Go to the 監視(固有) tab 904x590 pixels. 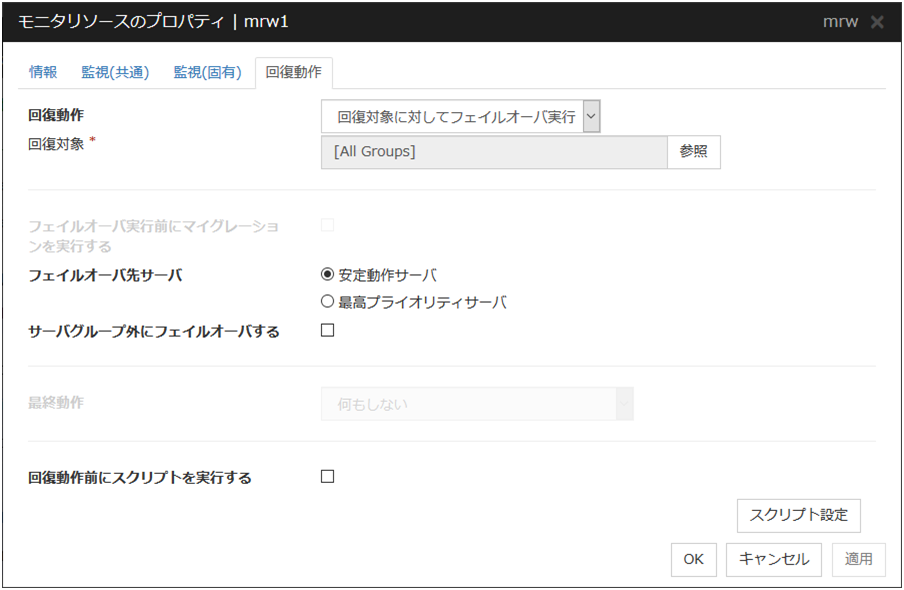[x=207, y=72]
